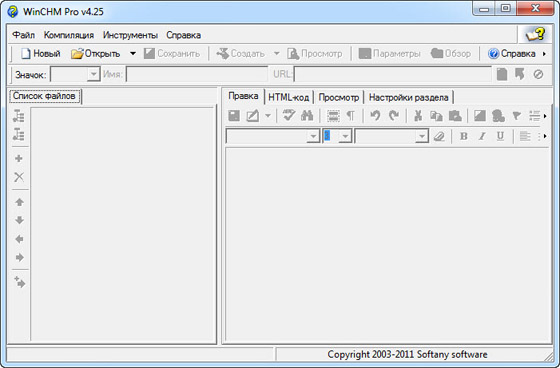
Task: Click the Просмотр toolbar button
Action: (315, 54)
